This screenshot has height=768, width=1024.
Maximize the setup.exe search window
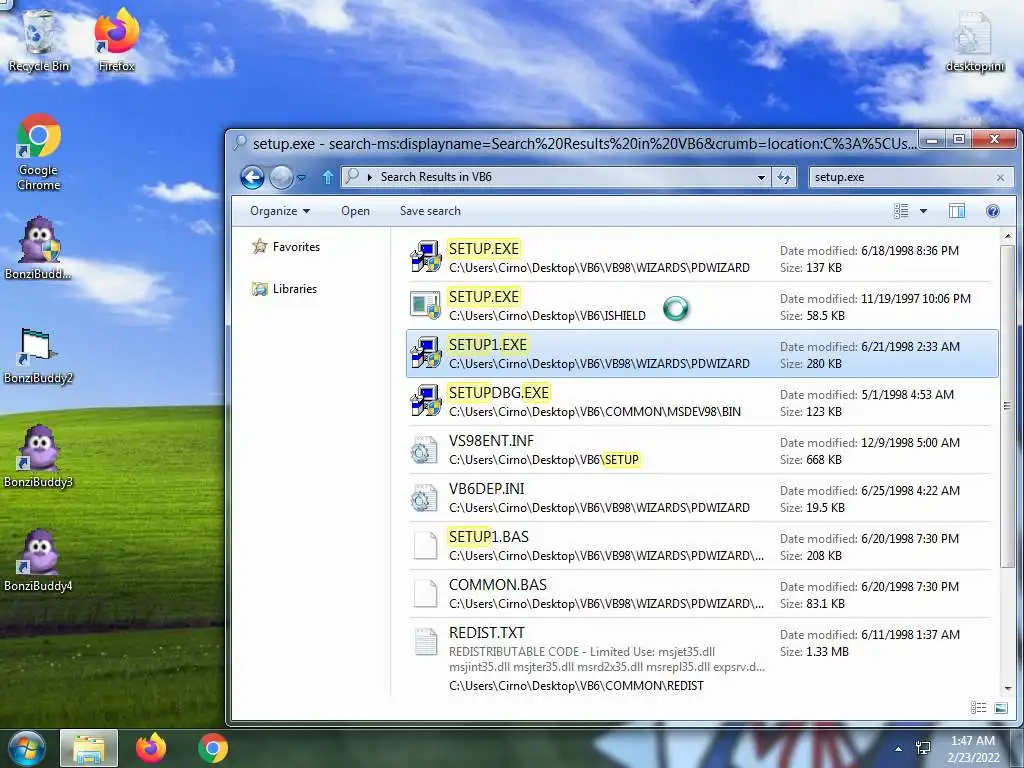tap(959, 140)
